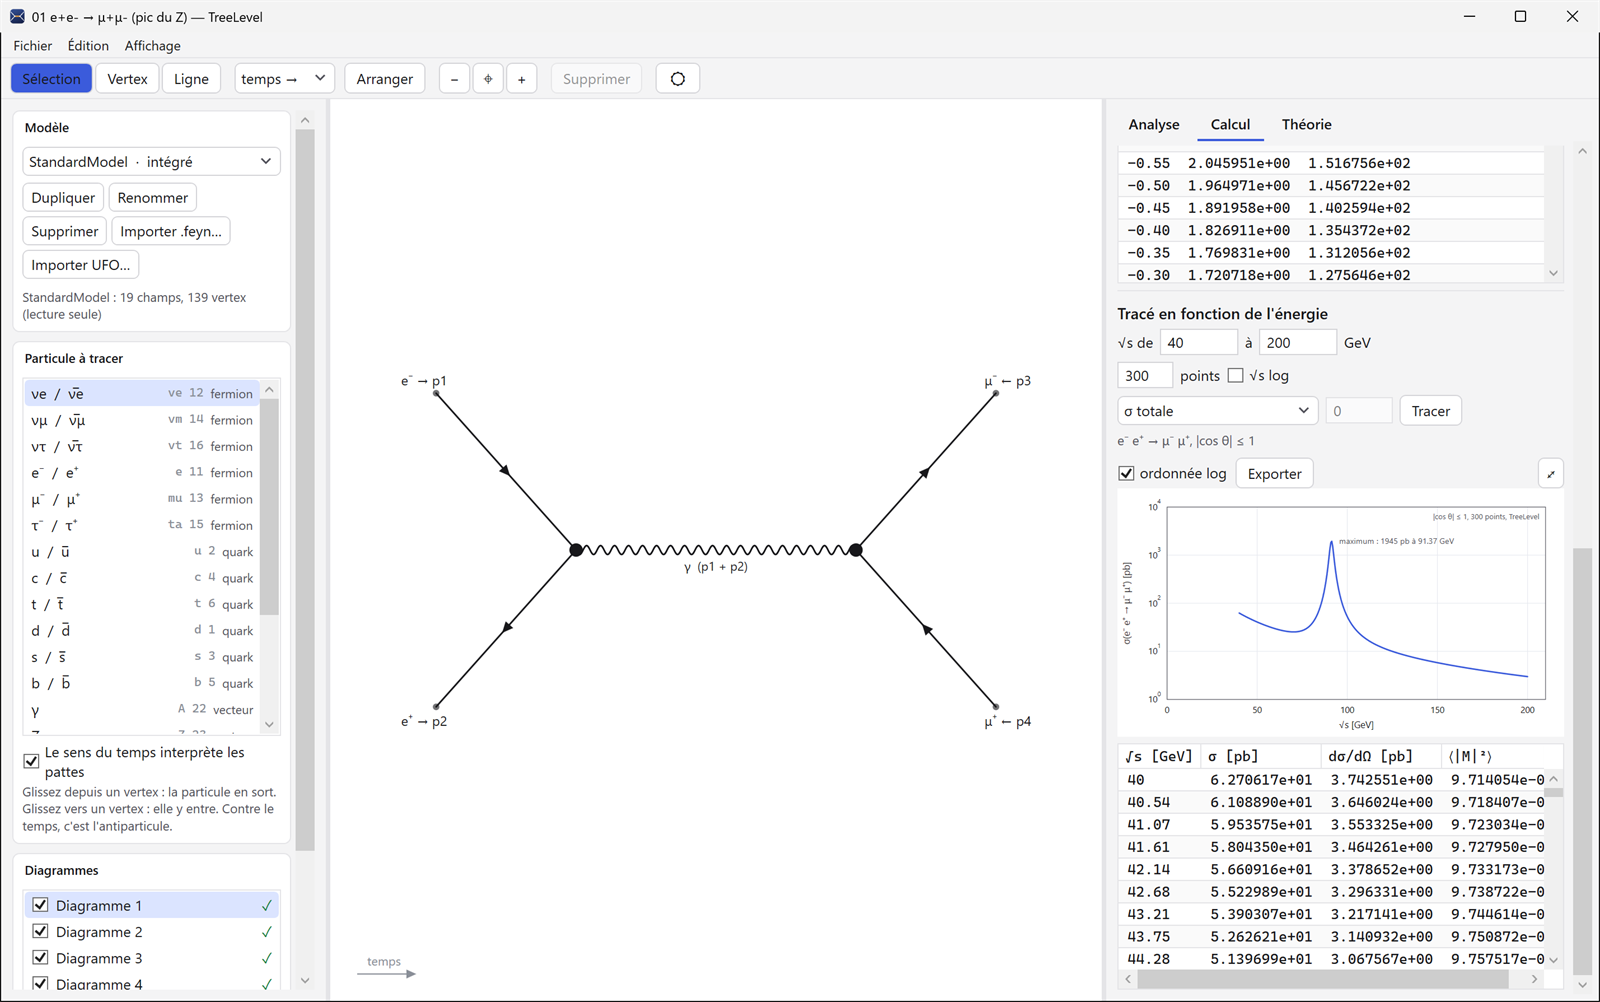
Task: Click down arrow of left panel scrollbar
Action: tap(305, 981)
